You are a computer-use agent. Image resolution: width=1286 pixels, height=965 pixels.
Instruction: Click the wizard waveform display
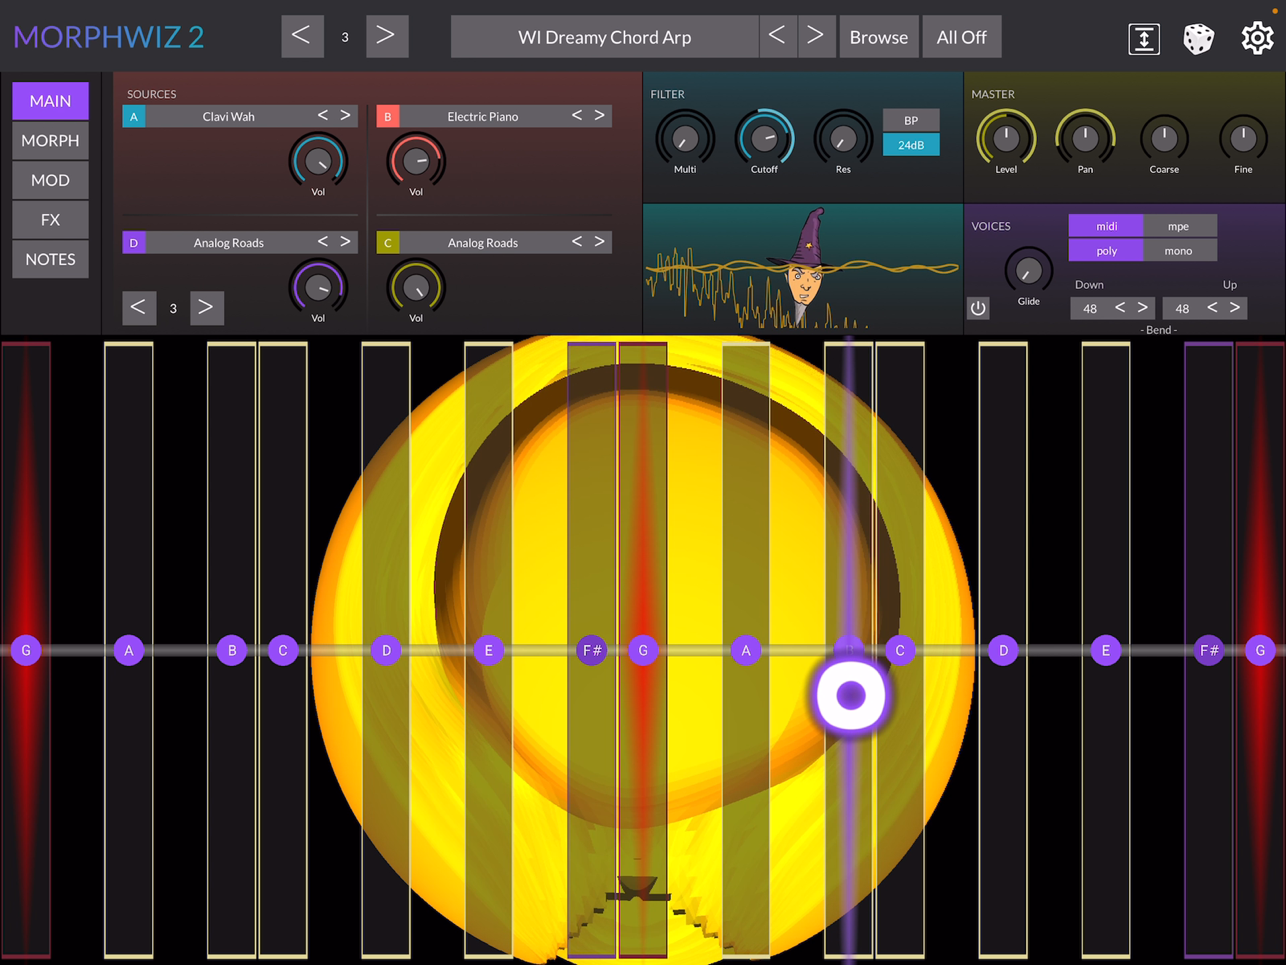click(802, 268)
